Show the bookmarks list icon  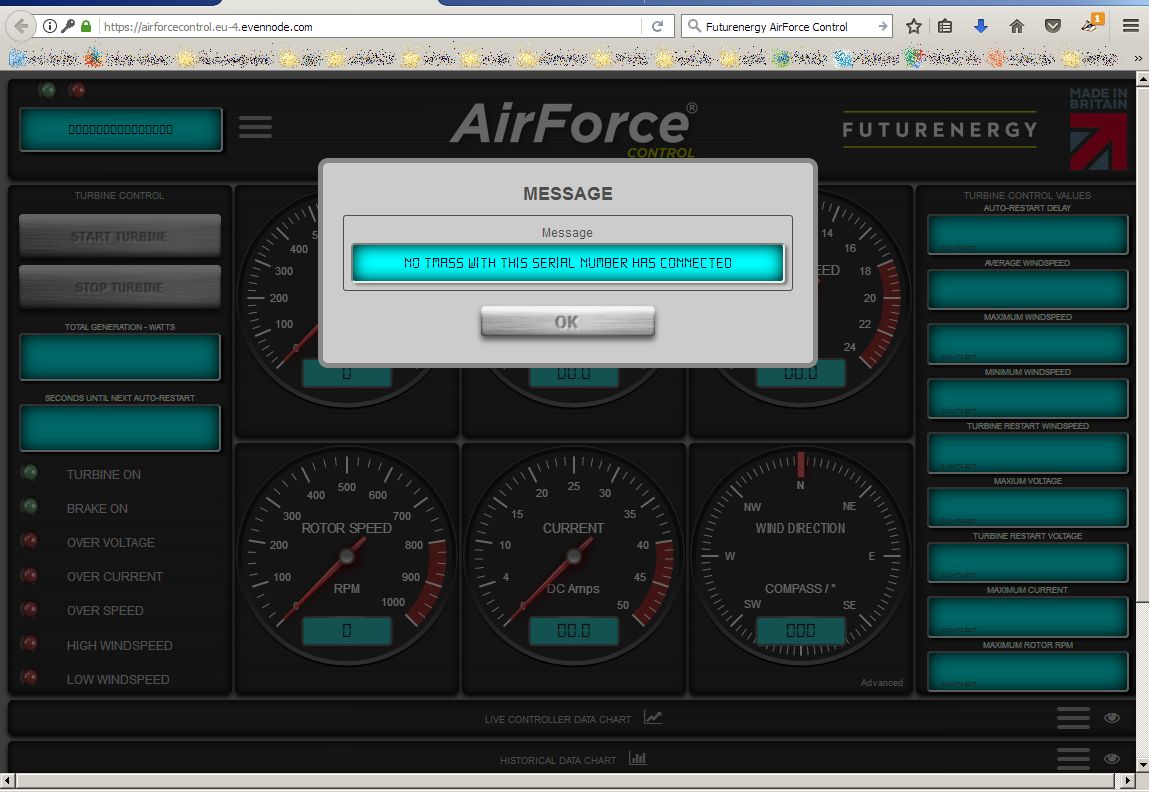click(945, 26)
